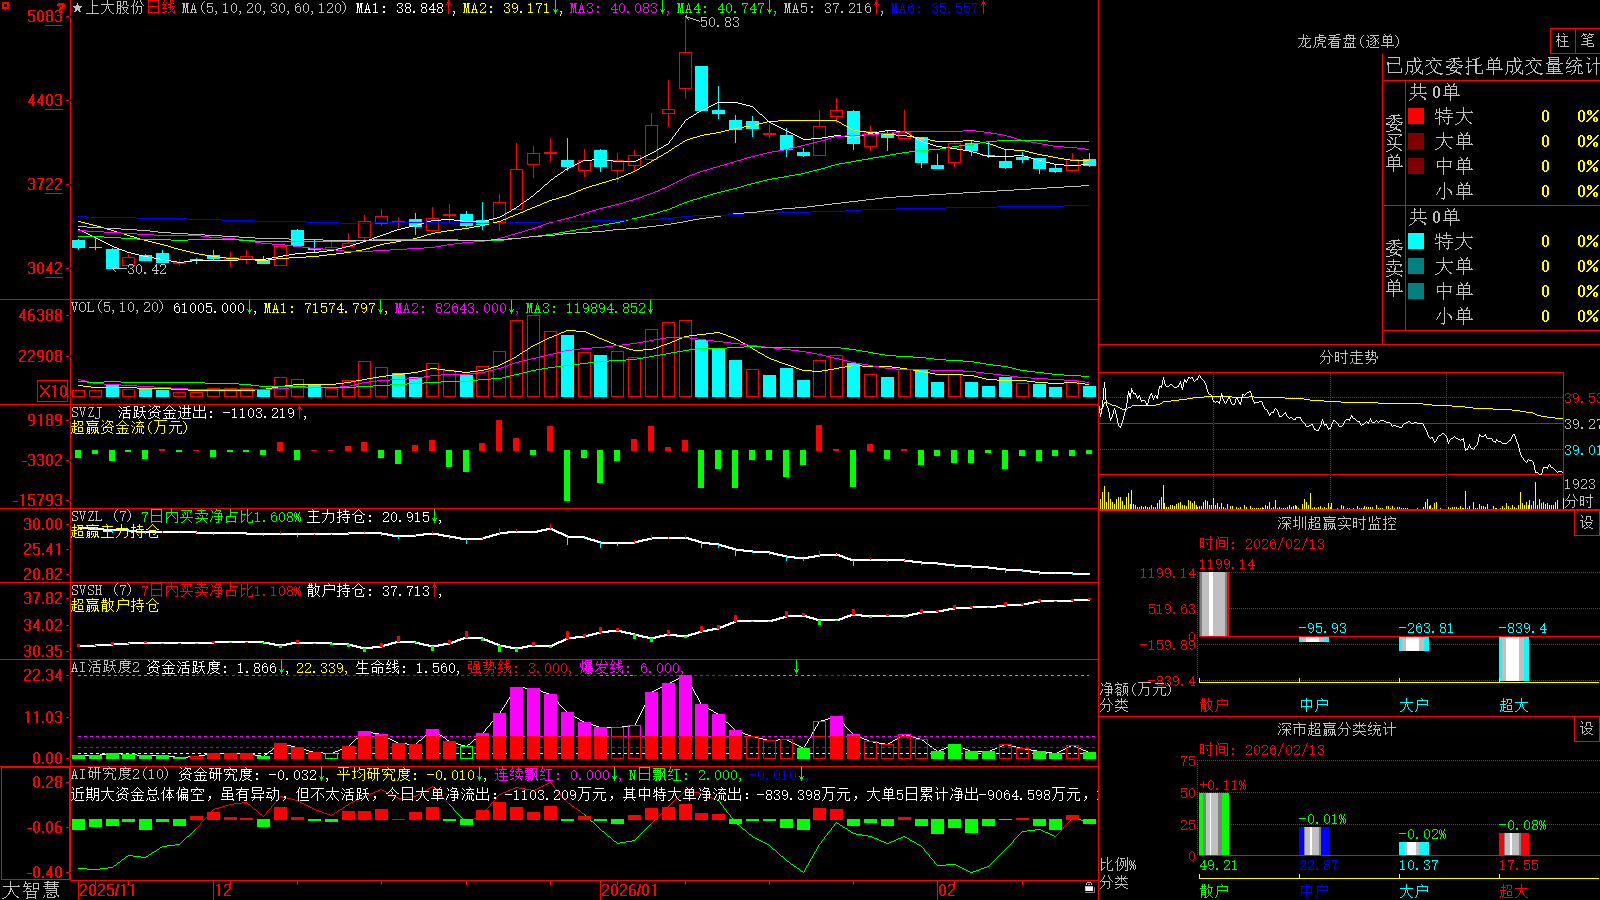Click the VOL(5,10,20) indicator label
1600x900 pixels.
pyautogui.click(x=117, y=307)
